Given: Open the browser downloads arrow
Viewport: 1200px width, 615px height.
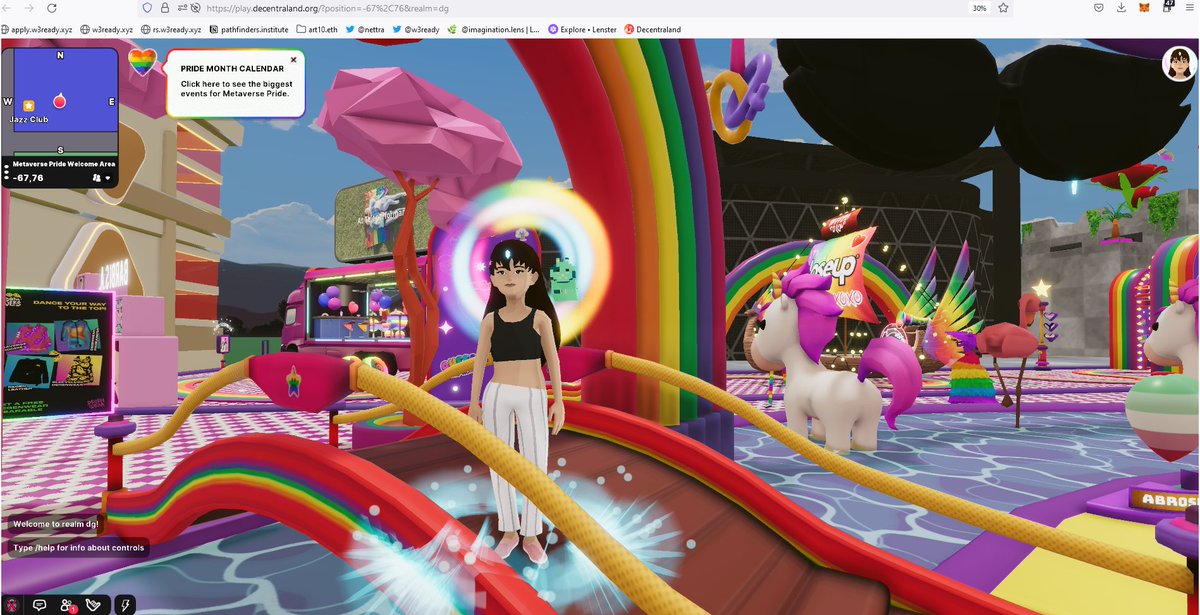Looking at the screenshot, I should 1122,7.
